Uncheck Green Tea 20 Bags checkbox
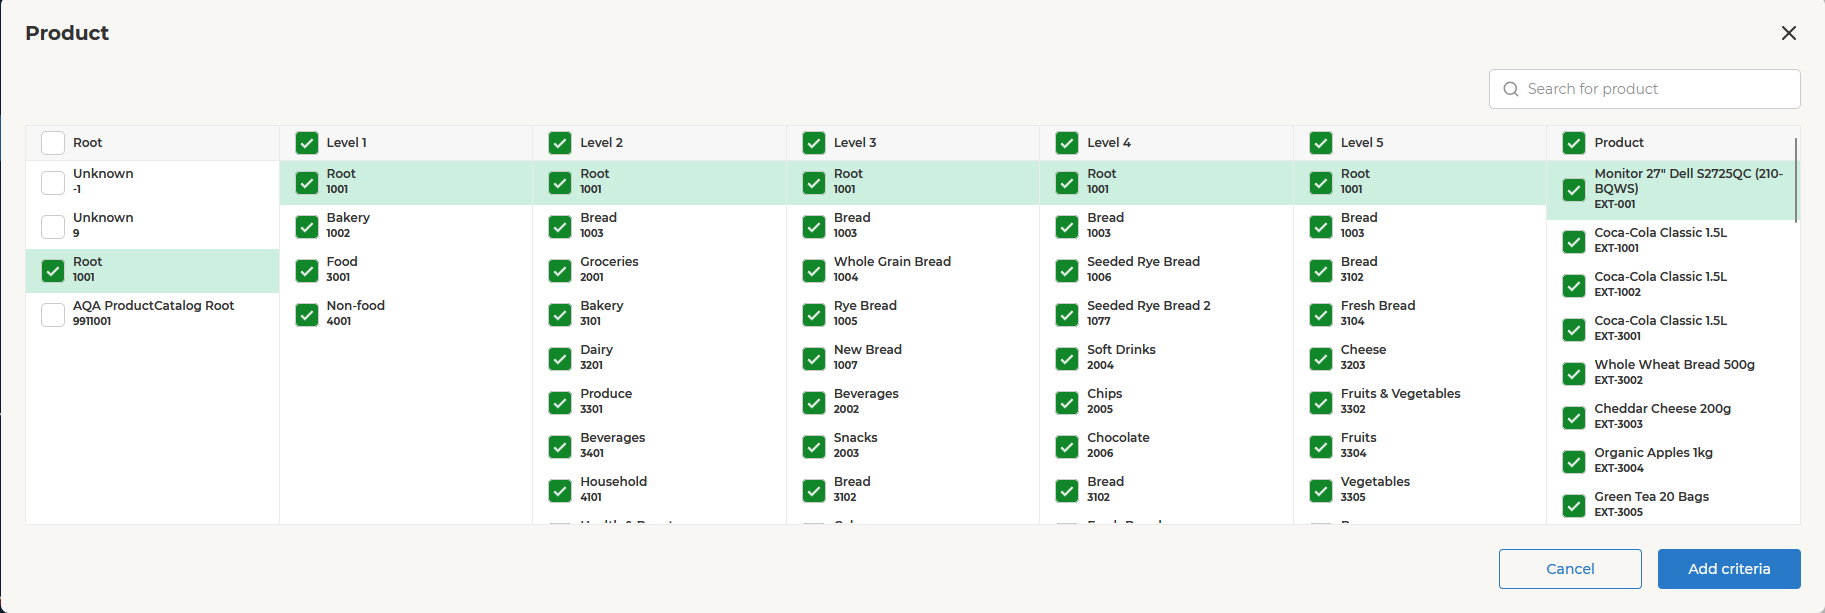1825x613 pixels. [1574, 506]
